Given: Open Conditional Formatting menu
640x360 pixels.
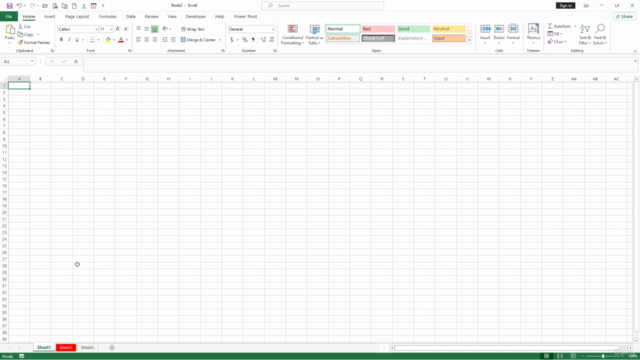Looking at the screenshot, I should coord(292,35).
